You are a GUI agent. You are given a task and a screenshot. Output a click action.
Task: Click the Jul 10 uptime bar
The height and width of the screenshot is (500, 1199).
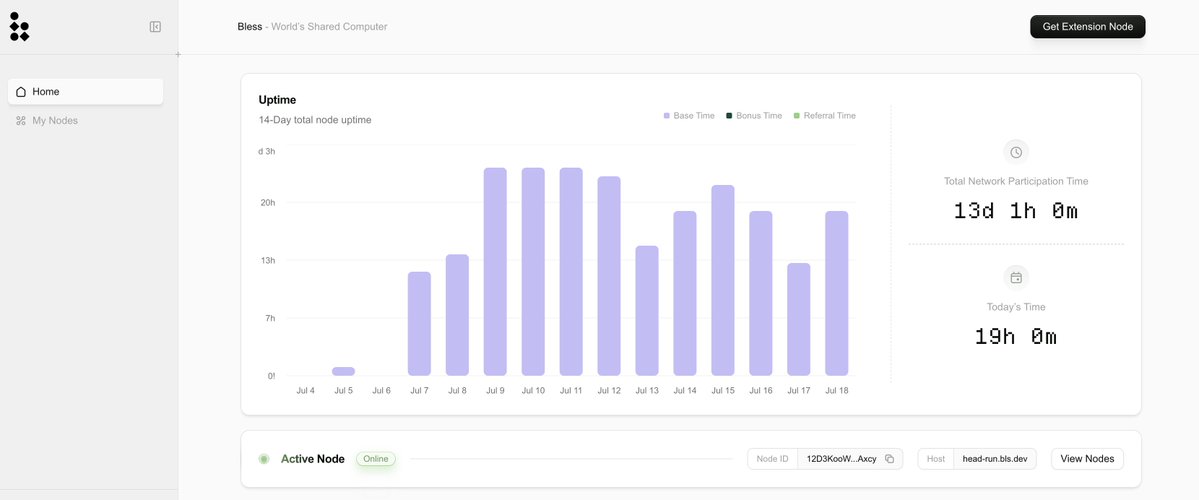pos(533,271)
